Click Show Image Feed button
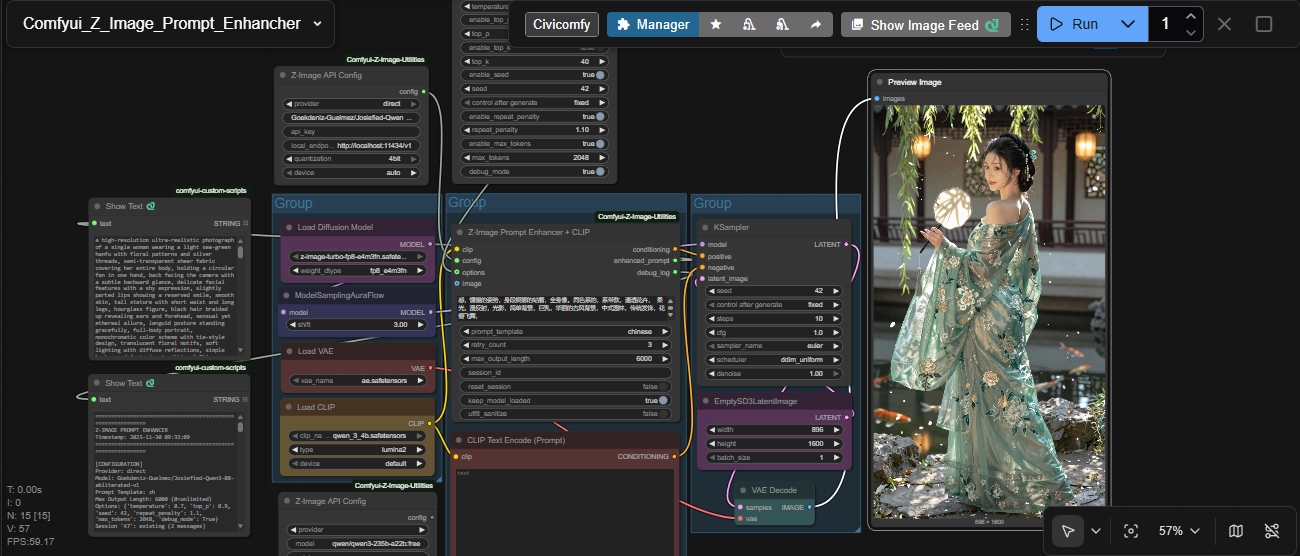1300x556 pixels. click(925, 24)
